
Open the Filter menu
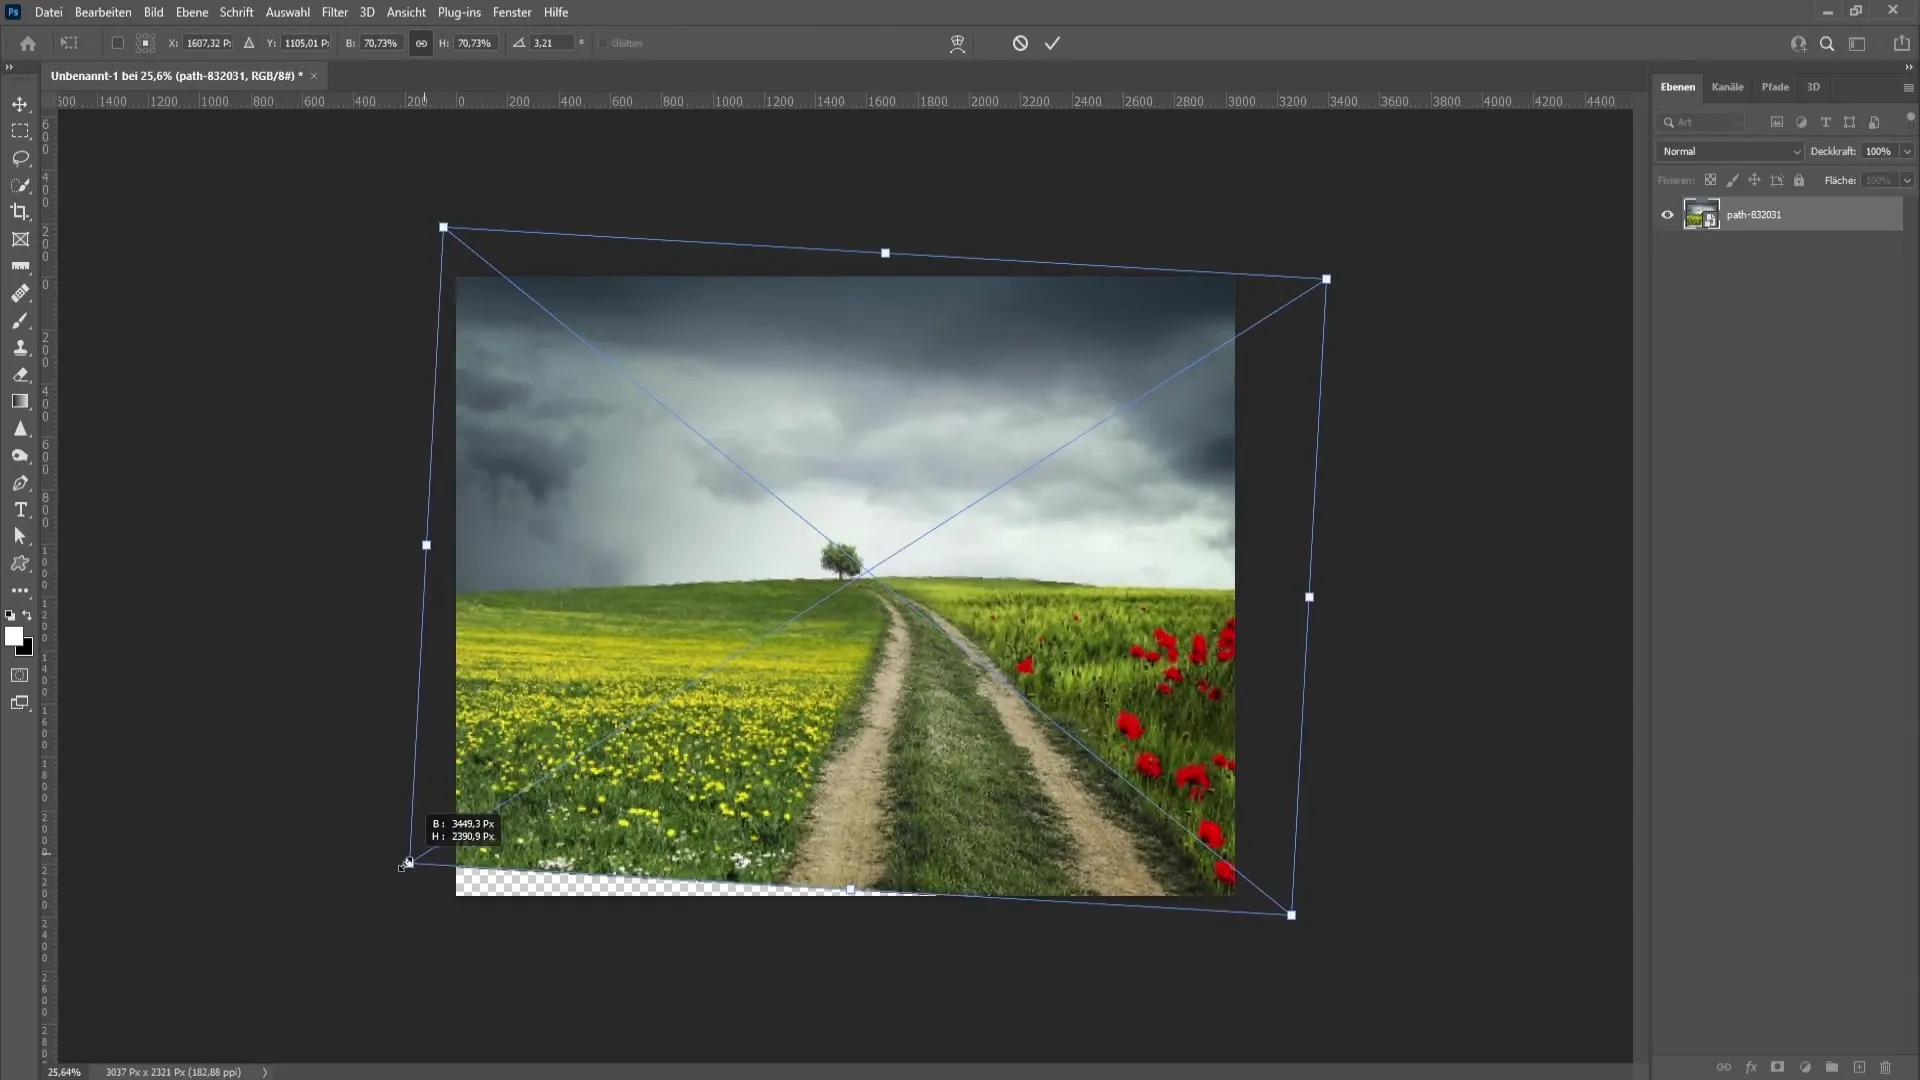(332, 12)
